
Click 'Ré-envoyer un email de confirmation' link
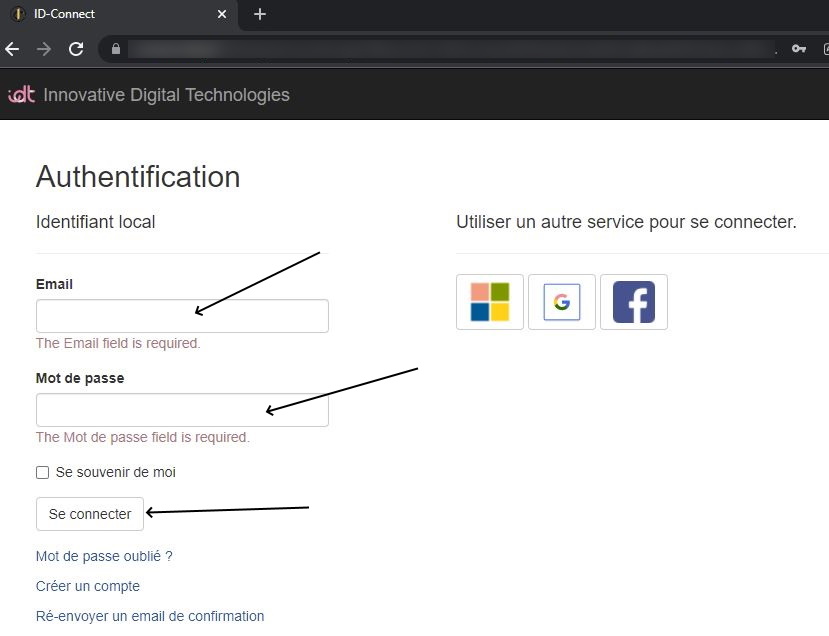150,616
